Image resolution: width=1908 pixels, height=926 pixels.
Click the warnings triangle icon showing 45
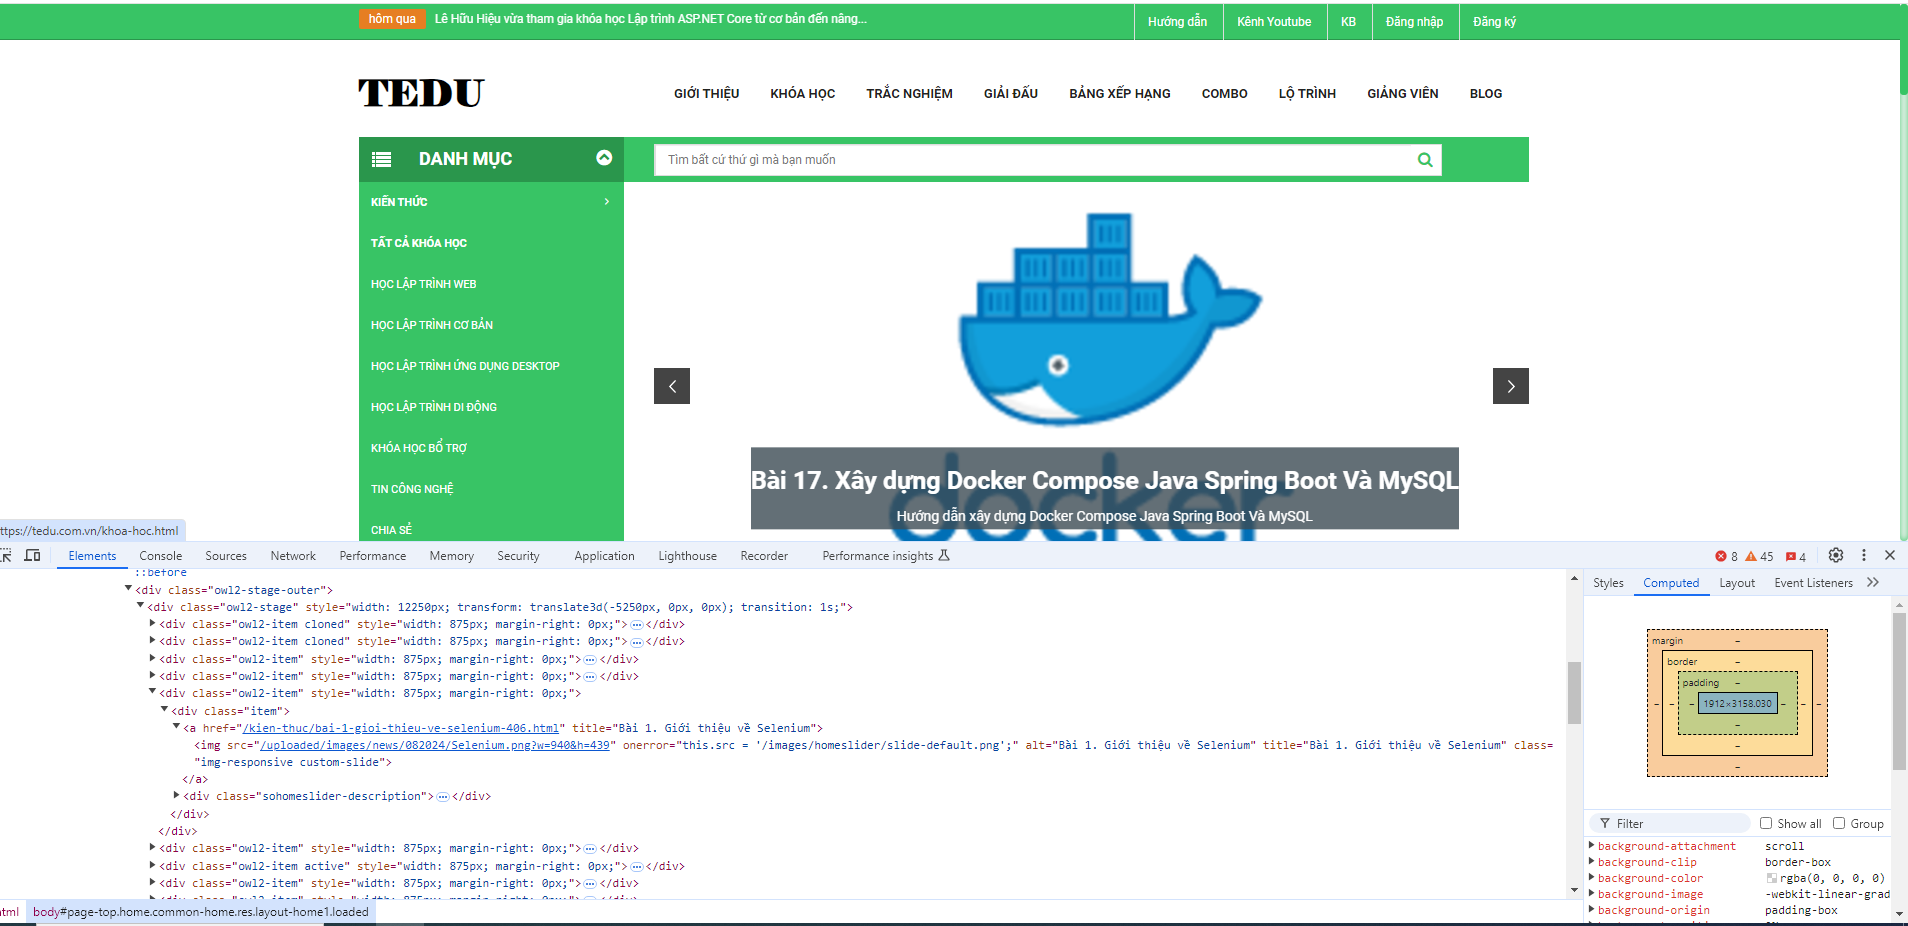click(x=1752, y=556)
